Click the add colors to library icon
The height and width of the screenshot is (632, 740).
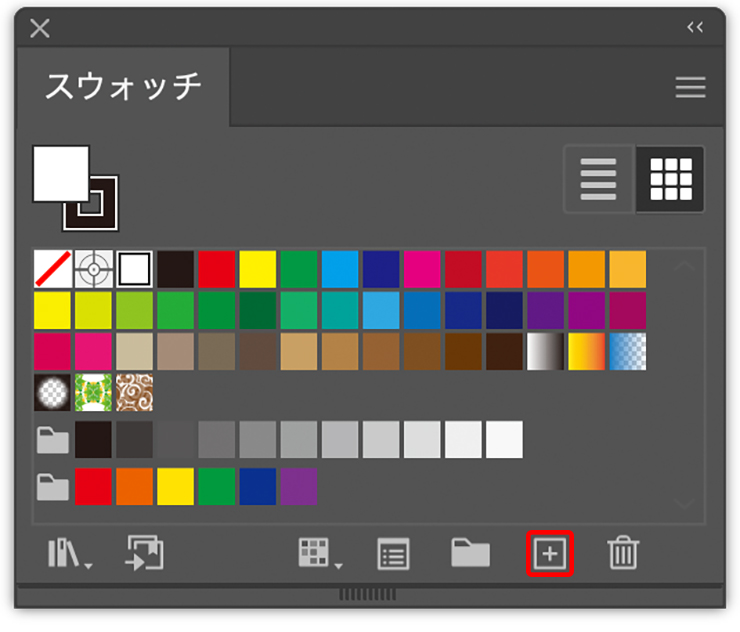coord(144,554)
